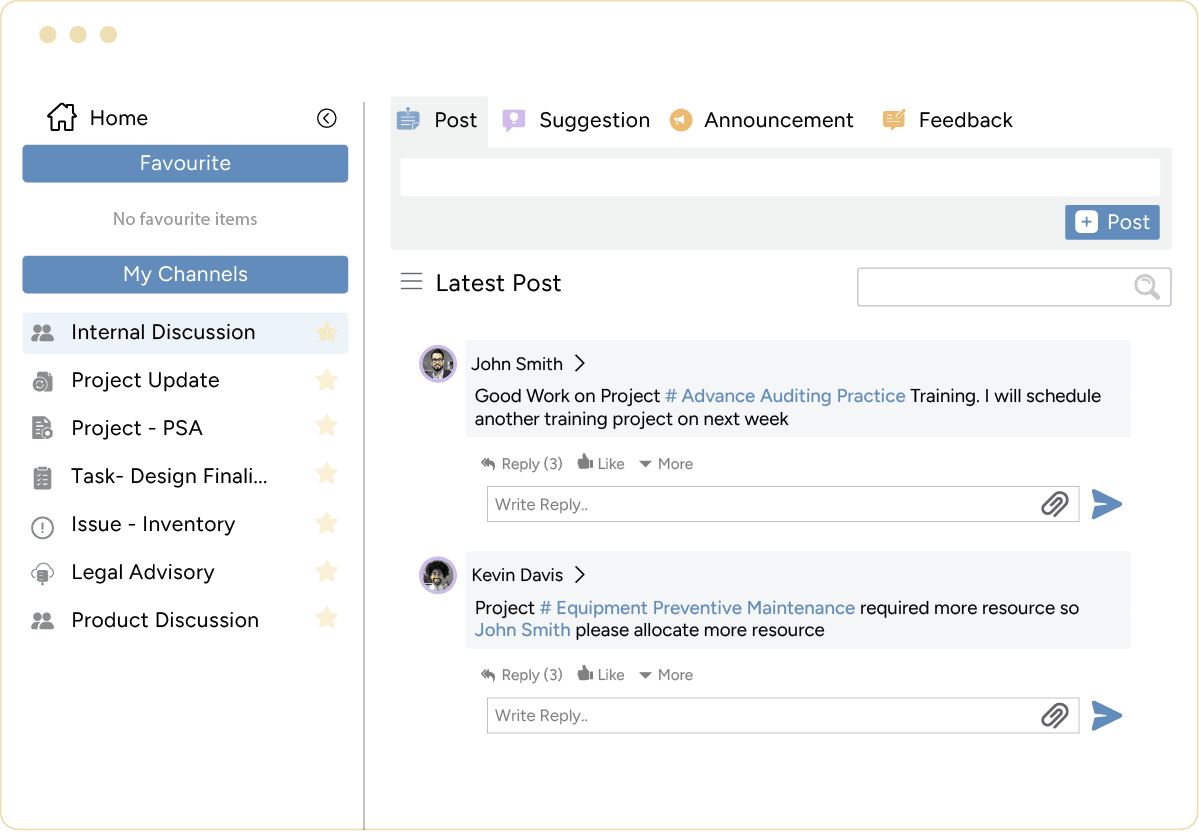Click the search magnifier icon
Screen dimensions: 1199x837
(x=1145, y=287)
